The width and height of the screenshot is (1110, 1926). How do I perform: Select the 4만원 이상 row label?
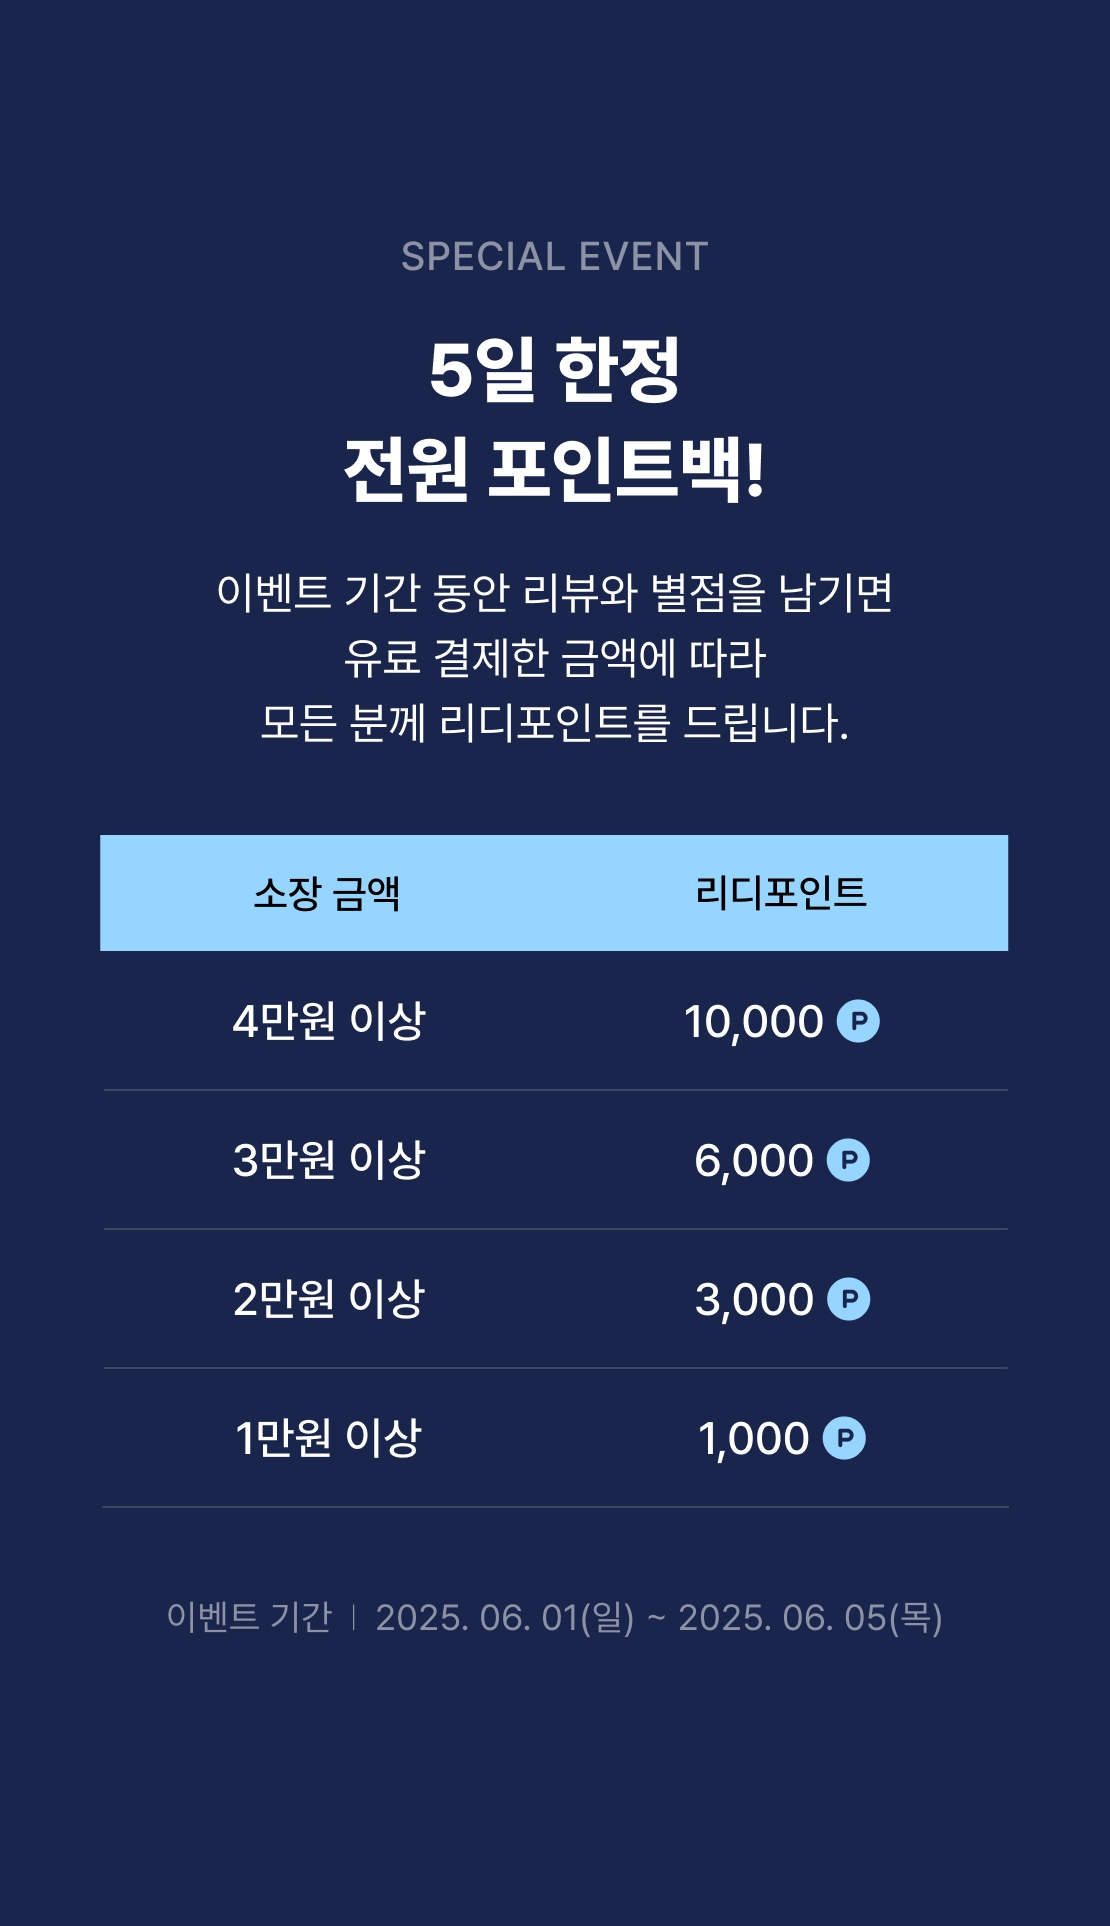coord(329,1021)
